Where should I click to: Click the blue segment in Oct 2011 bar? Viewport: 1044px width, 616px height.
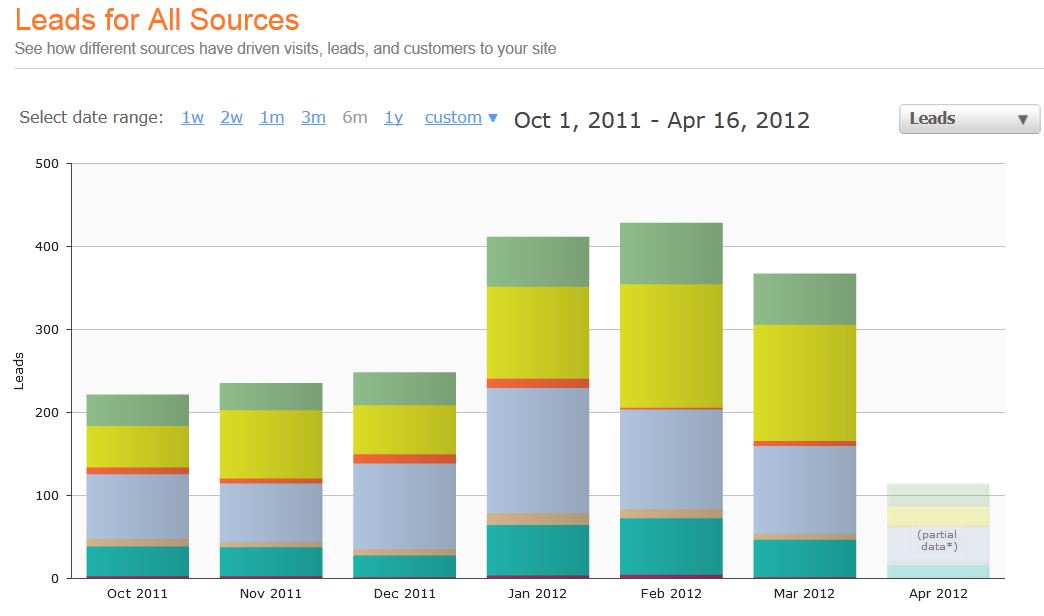[x=137, y=506]
